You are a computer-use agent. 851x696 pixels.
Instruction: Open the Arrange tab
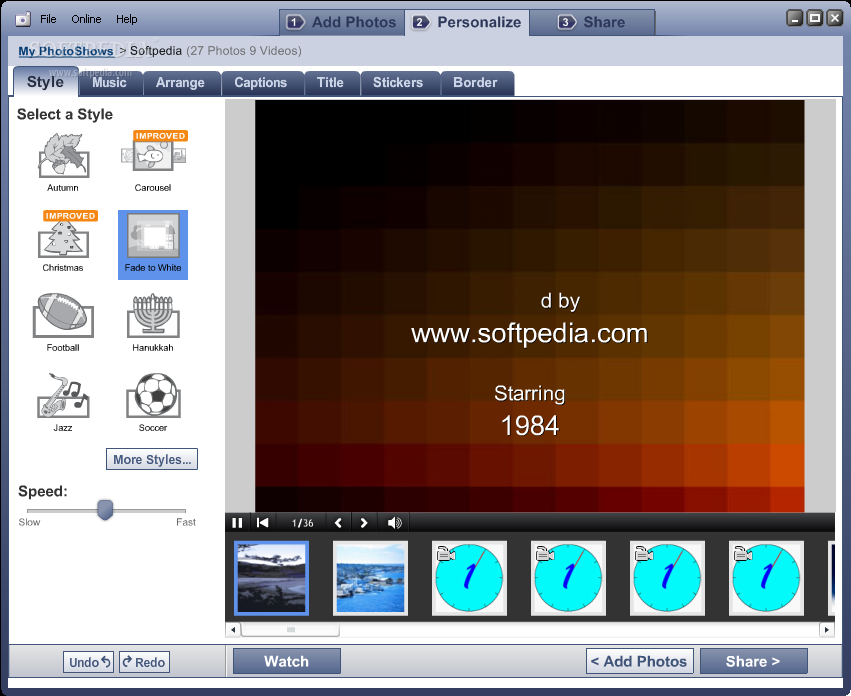pos(180,83)
